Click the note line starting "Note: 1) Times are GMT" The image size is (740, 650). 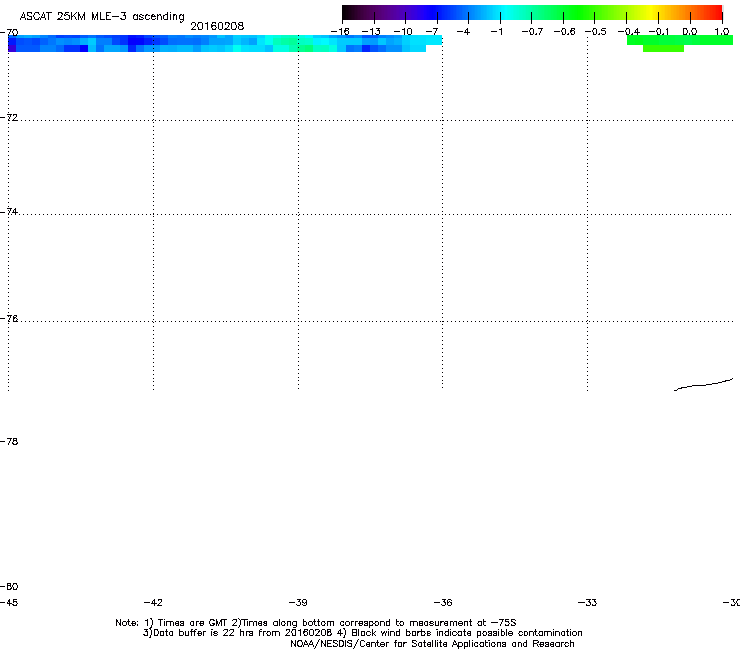click(x=316, y=623)
